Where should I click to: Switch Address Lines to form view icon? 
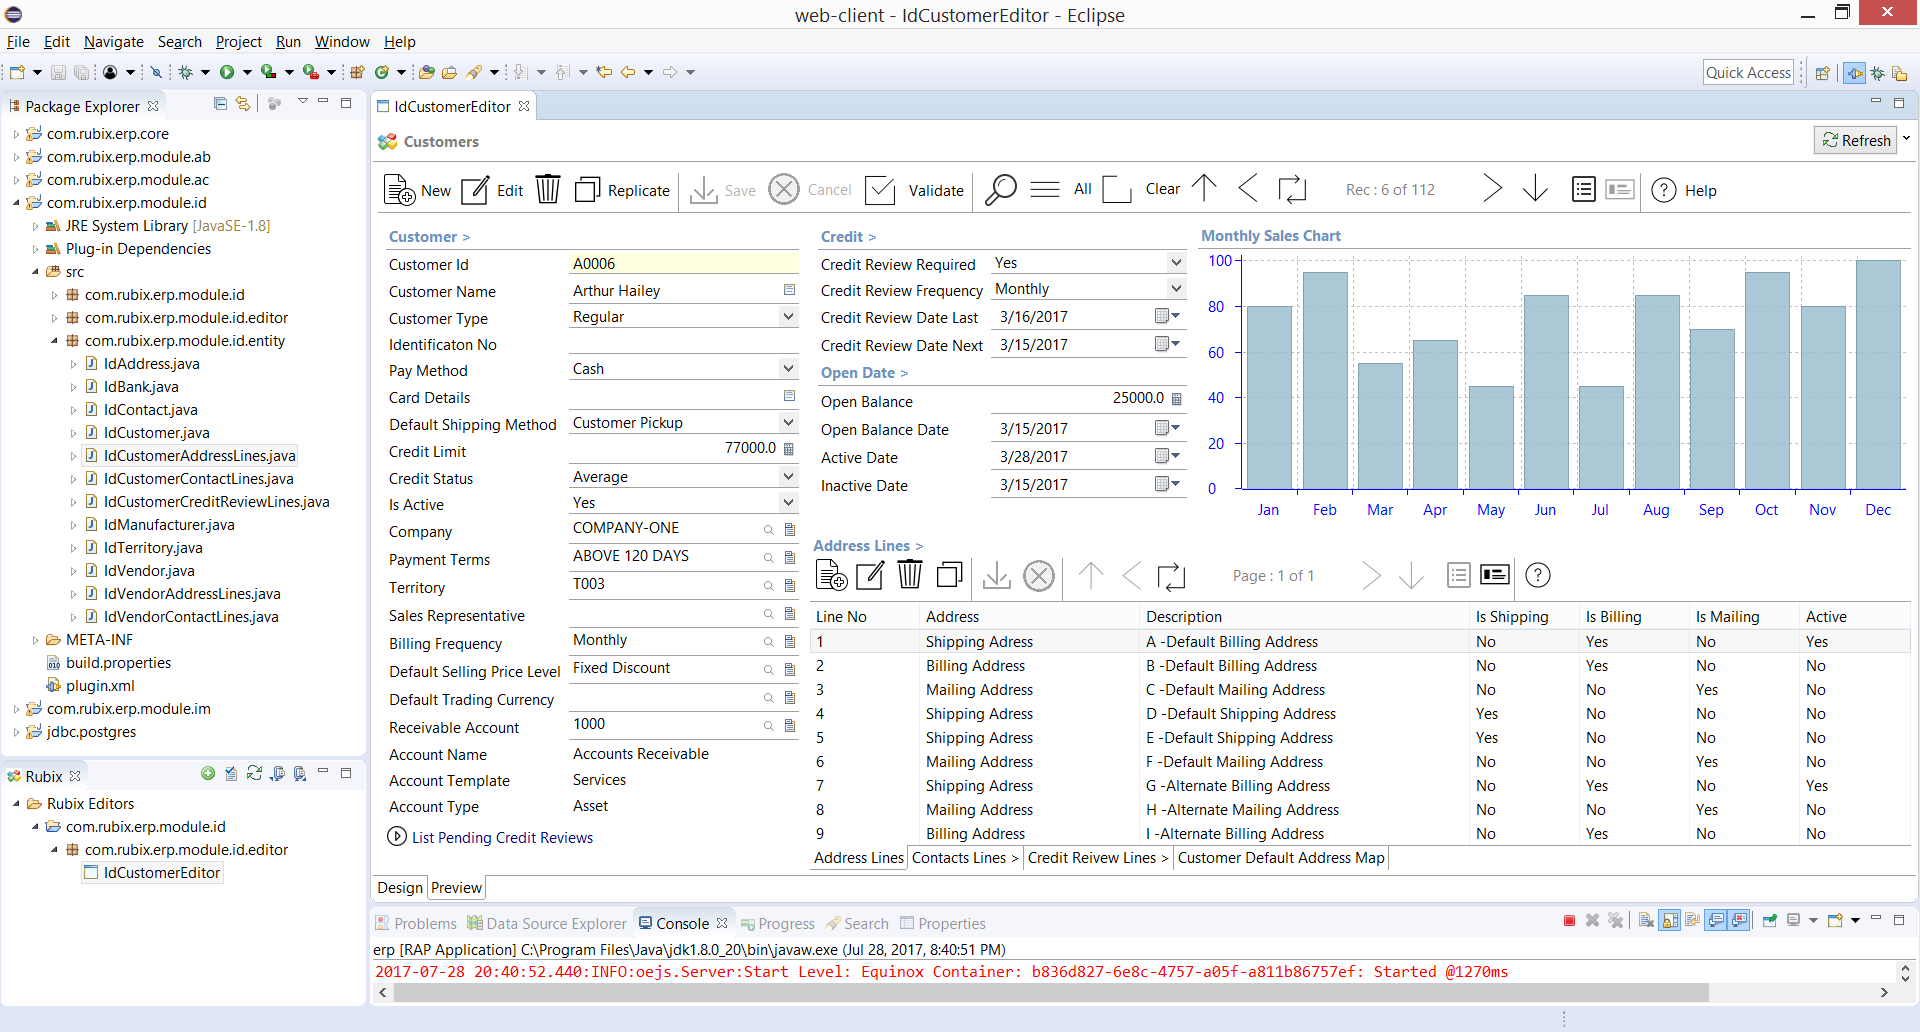[1495, 574]
